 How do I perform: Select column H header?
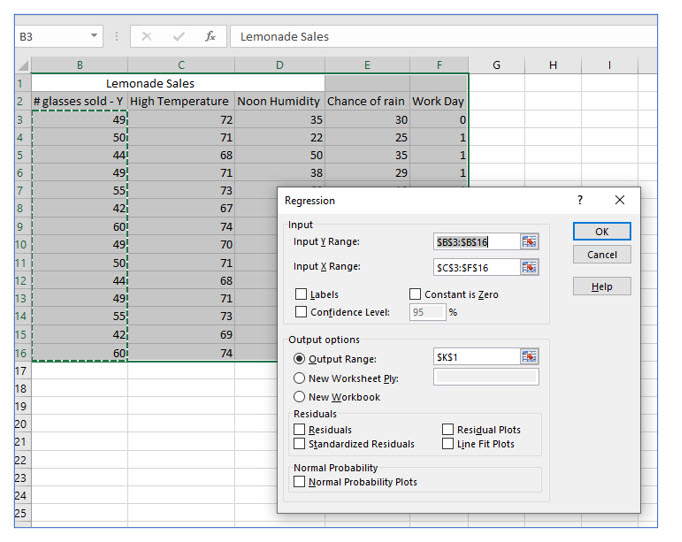[x=553, y=65]
